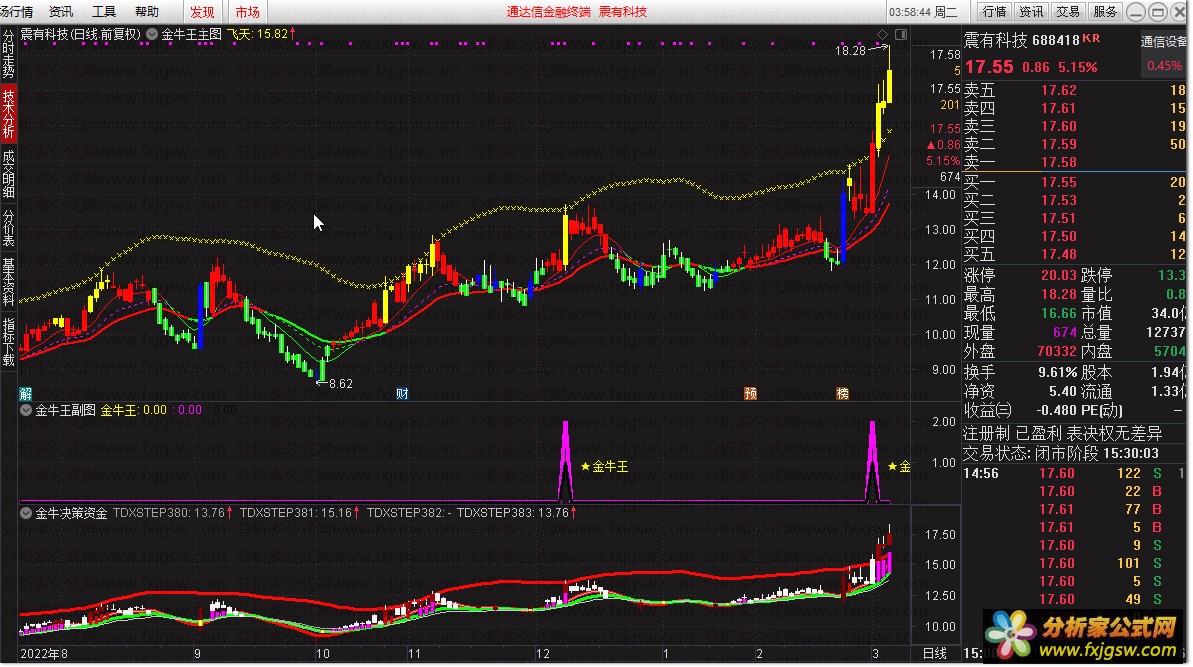This screenshot has width=1193, height=667.
Task: Click the stock name 震有科技 688418
Action: [1021, 40]
